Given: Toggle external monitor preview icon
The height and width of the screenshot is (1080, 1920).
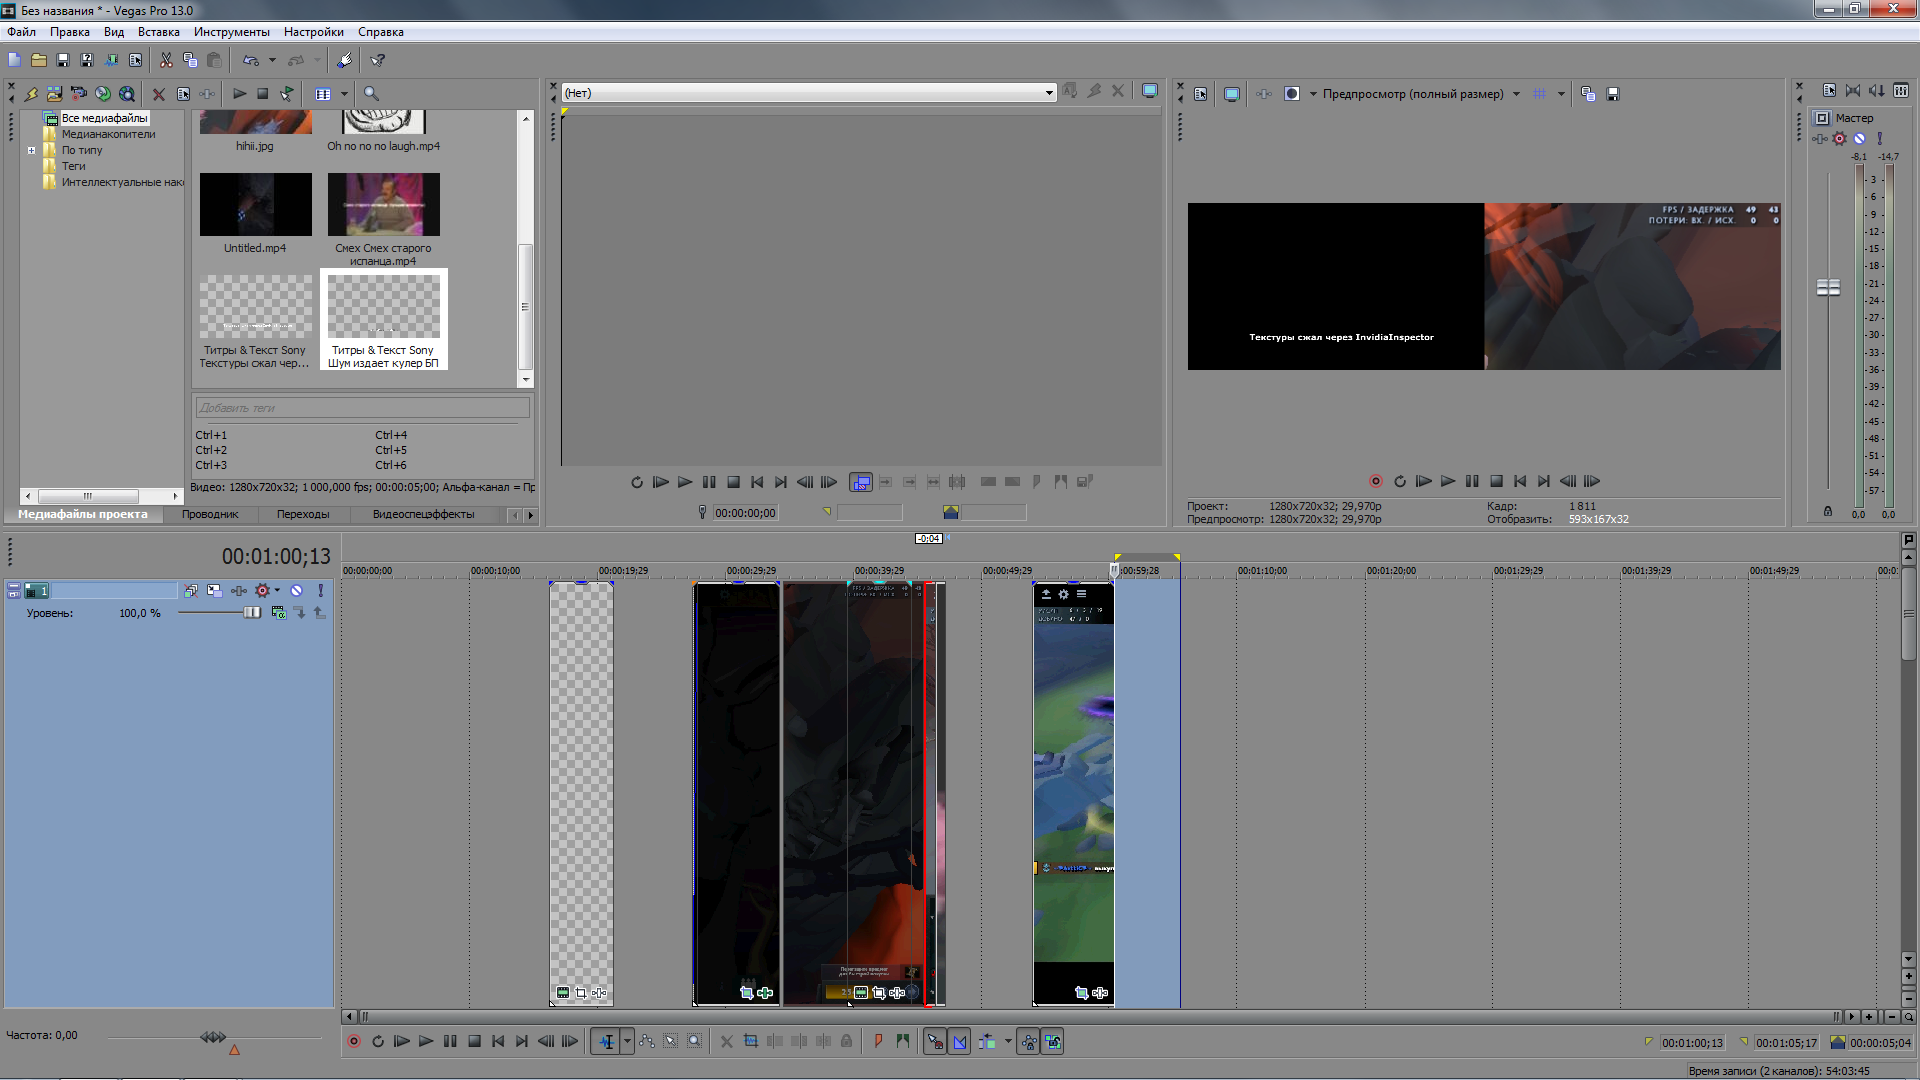Looking at the screenshot, I should click(x=1232, y=94).
